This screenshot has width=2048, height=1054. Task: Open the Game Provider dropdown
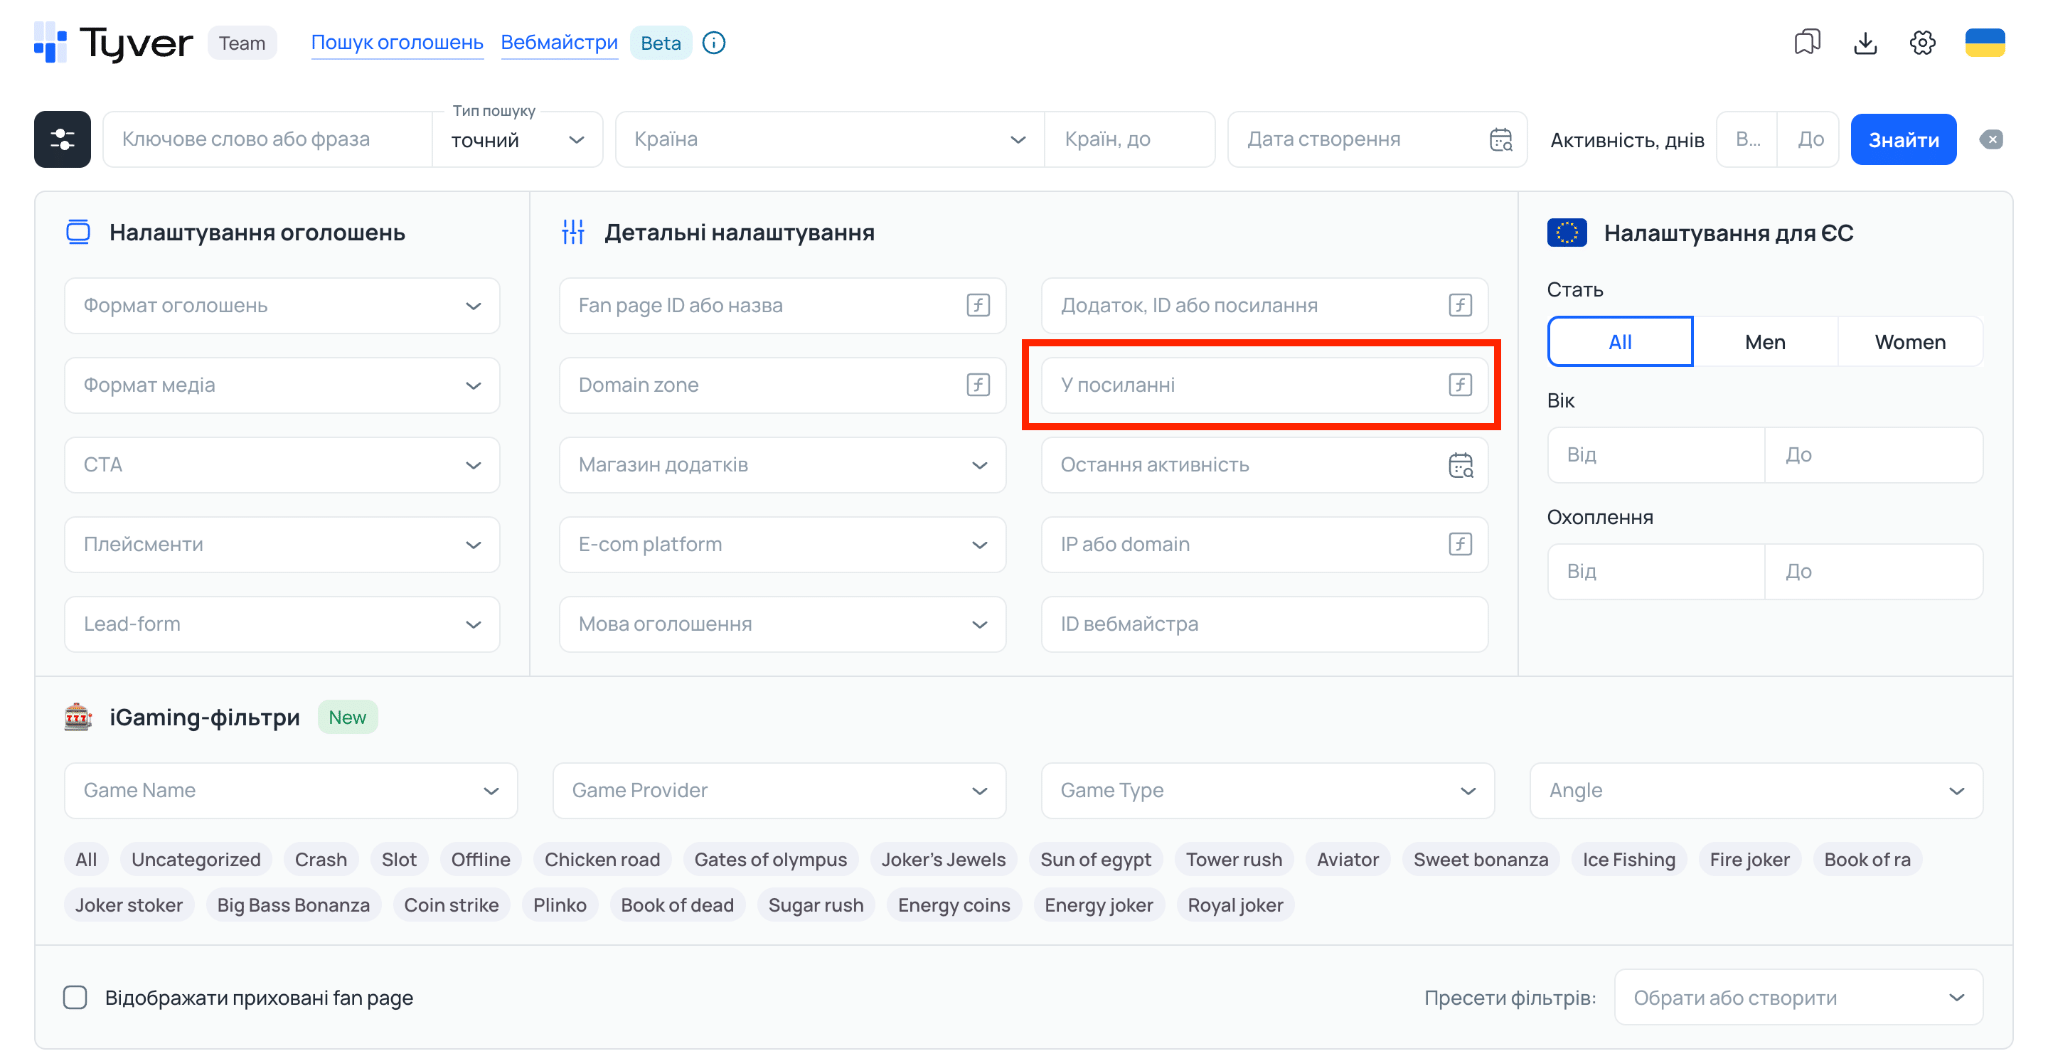coord(779,791)
